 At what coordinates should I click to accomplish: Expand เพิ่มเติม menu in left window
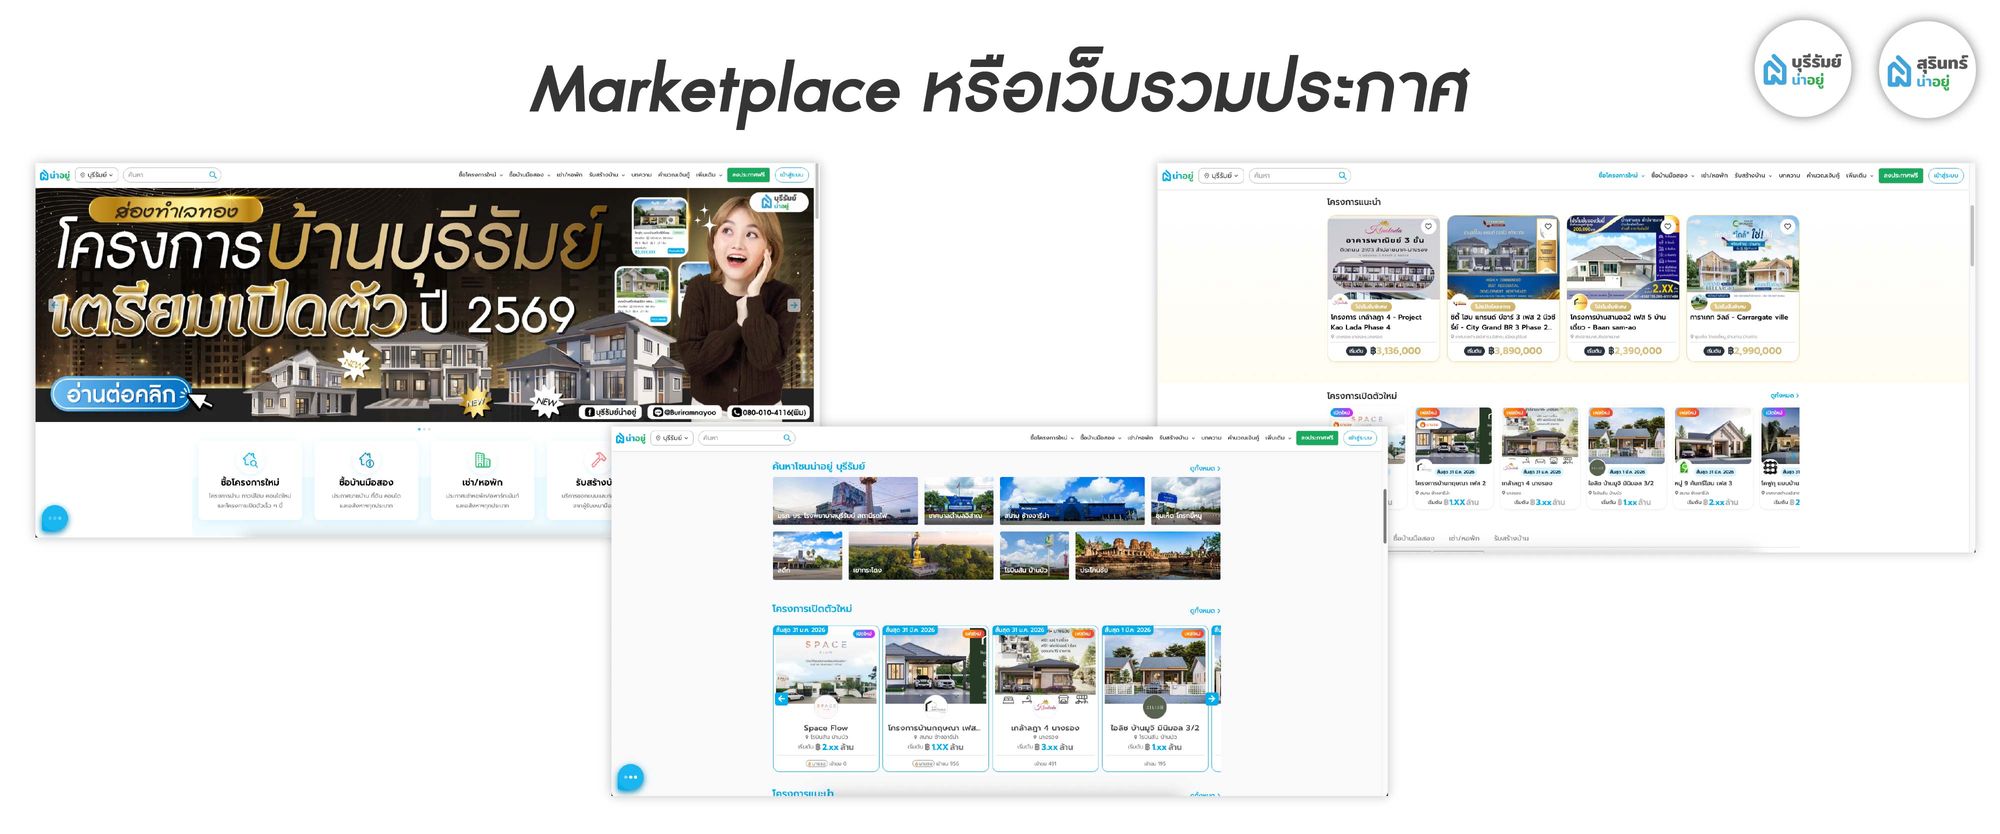point(709,175)
